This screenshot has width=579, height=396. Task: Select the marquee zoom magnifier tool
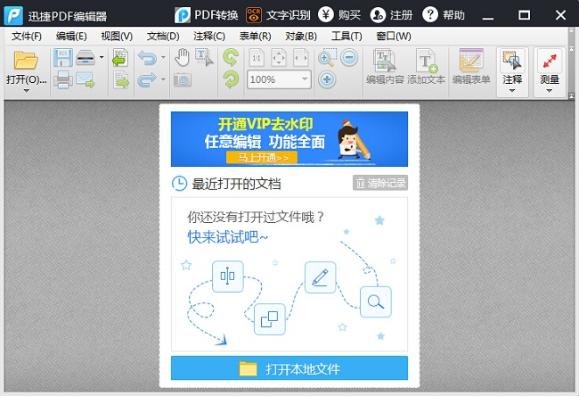pyautogui.click(x=327, y=58)
